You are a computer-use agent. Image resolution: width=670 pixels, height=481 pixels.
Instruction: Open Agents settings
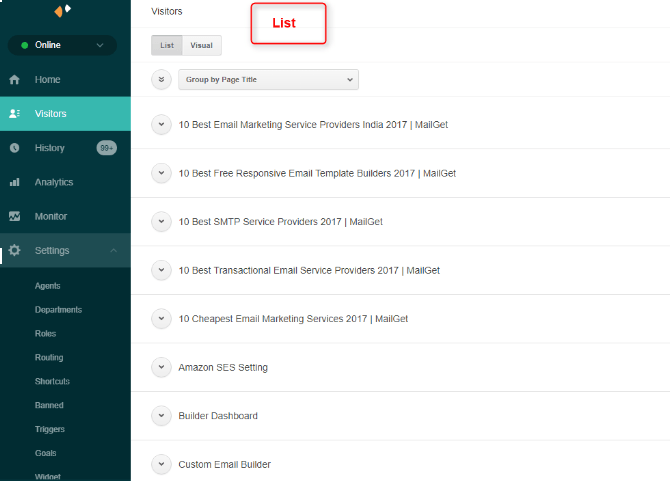pyautogui.click(x=47, y=286)
